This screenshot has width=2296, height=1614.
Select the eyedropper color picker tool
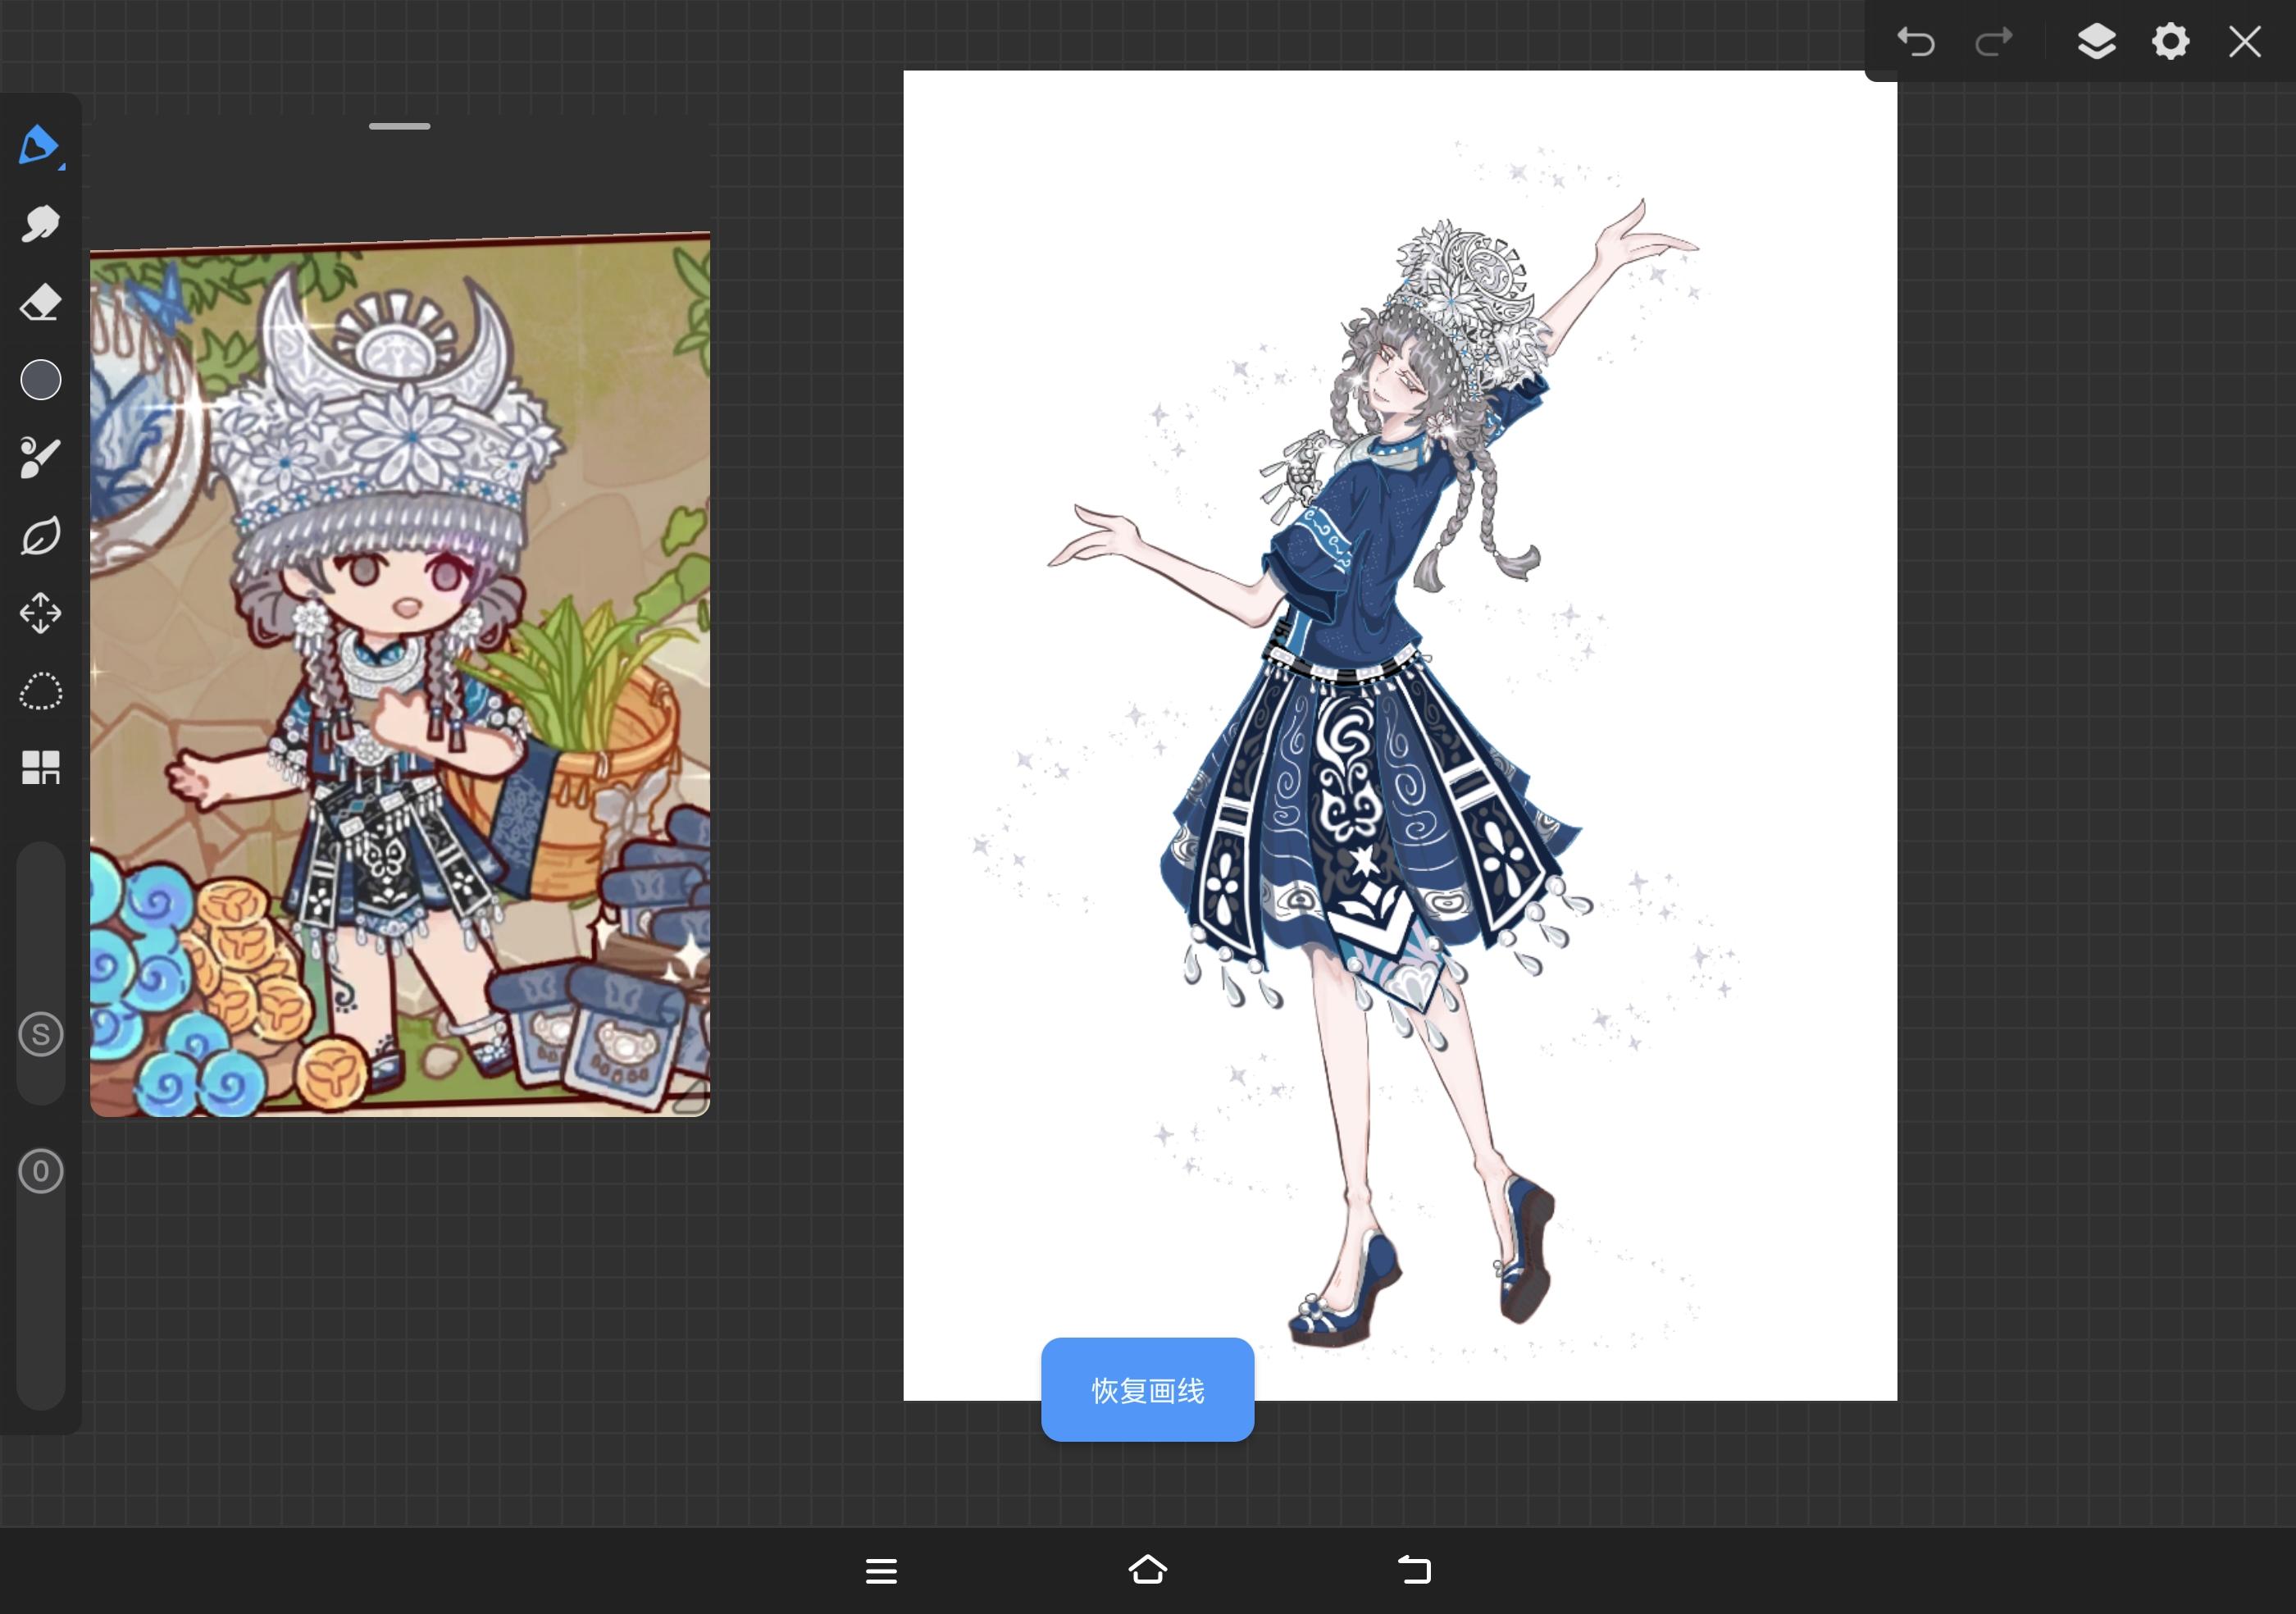point(40,458)
